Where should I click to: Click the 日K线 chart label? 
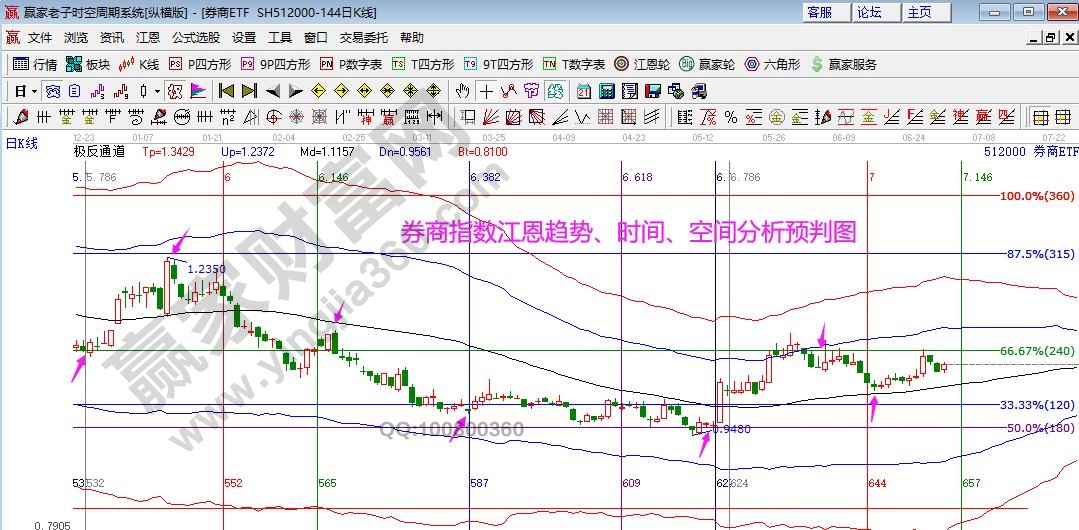click(x=22, y=143)
